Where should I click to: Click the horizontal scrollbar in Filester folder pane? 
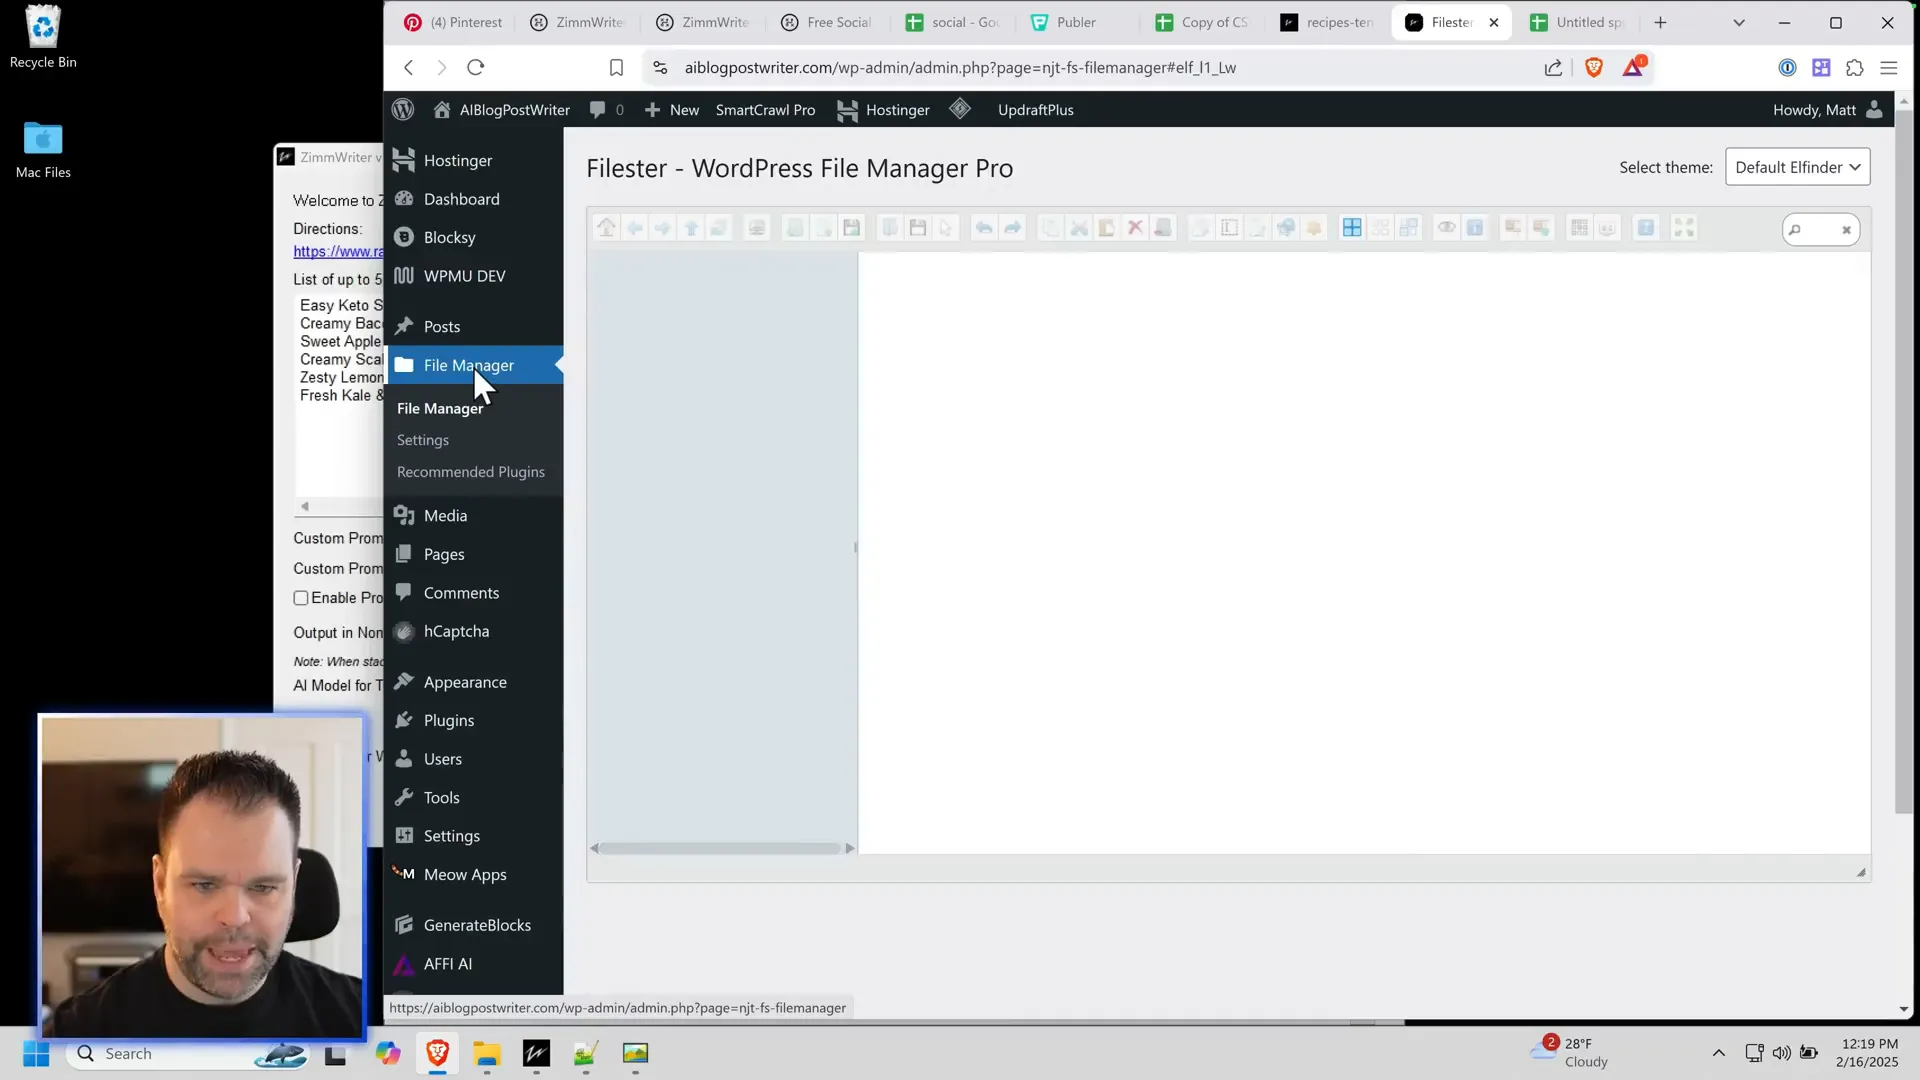pyautogui.click(x=722, y=848)
